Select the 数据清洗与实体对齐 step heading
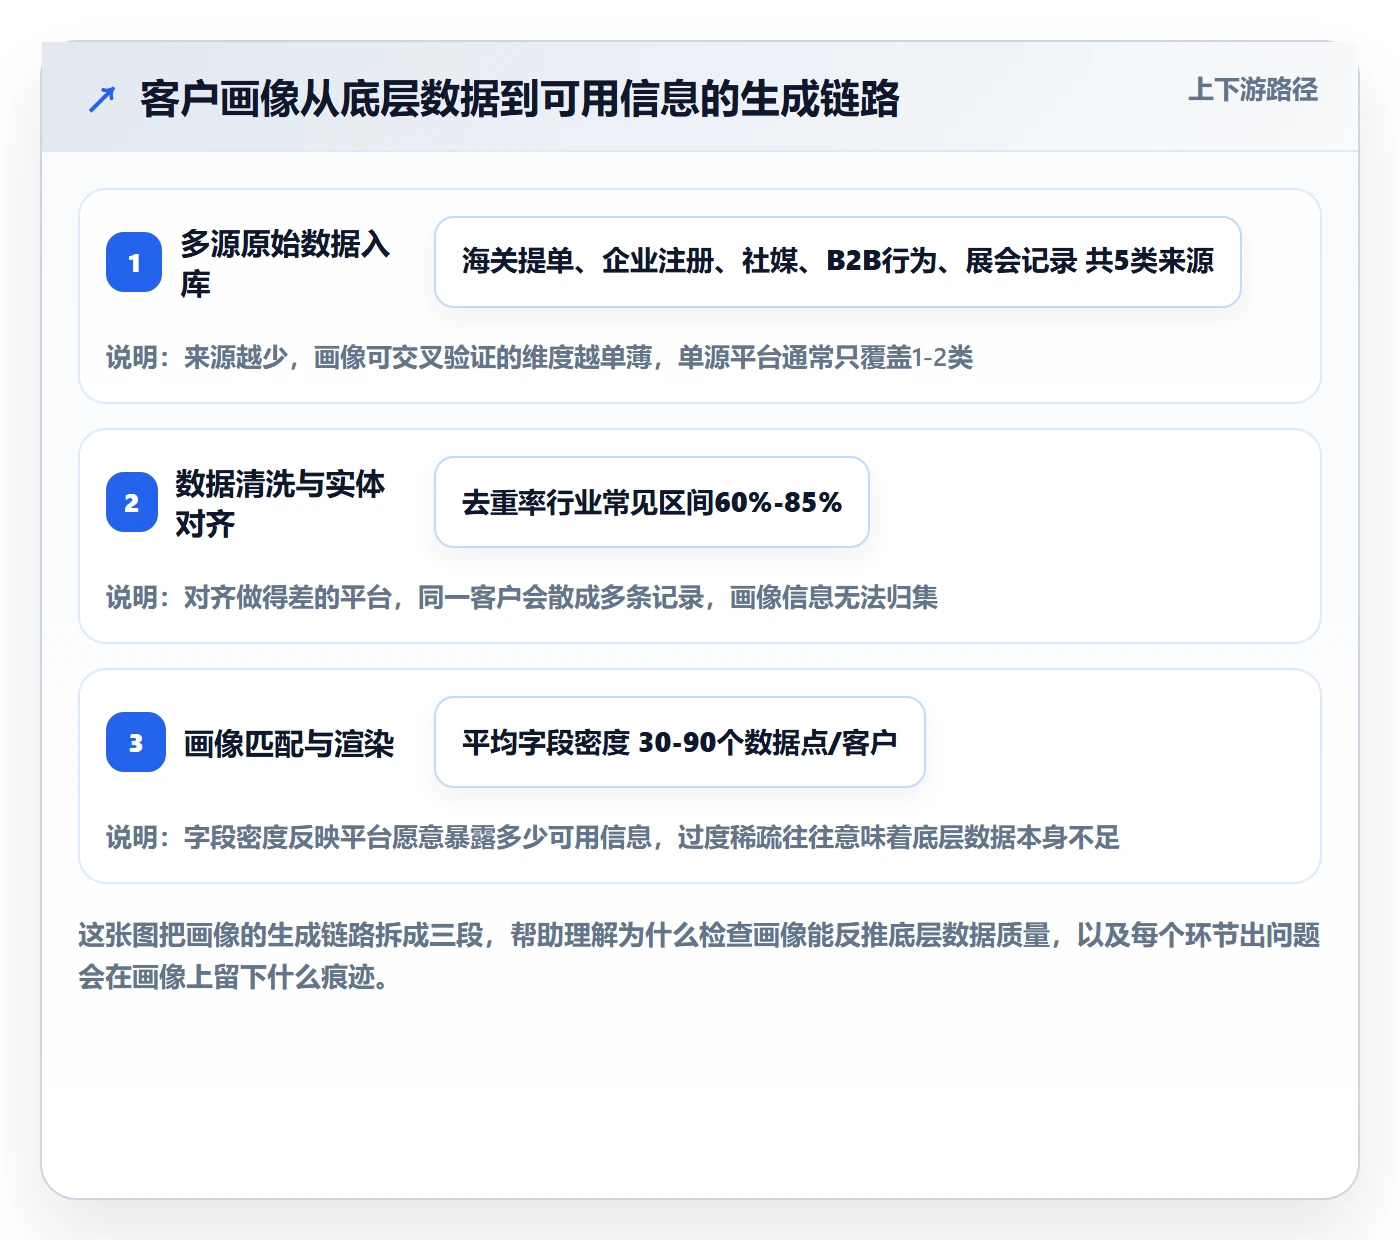This screenshot has width=1400, height=1240. pyautogui.click(x=280, y=503)
